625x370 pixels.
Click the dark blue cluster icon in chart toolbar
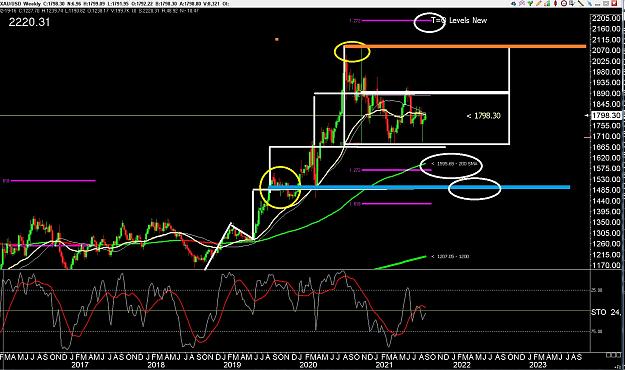[513, 4]
